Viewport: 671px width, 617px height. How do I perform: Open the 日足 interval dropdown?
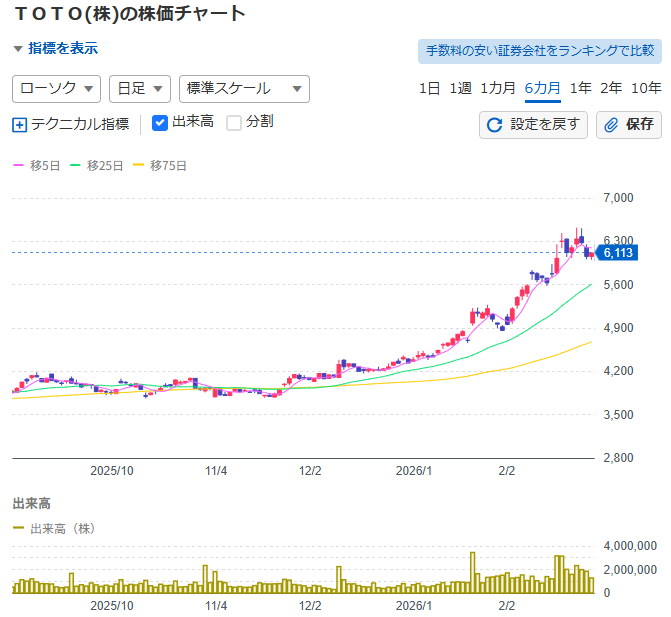[x=140, y=89]
